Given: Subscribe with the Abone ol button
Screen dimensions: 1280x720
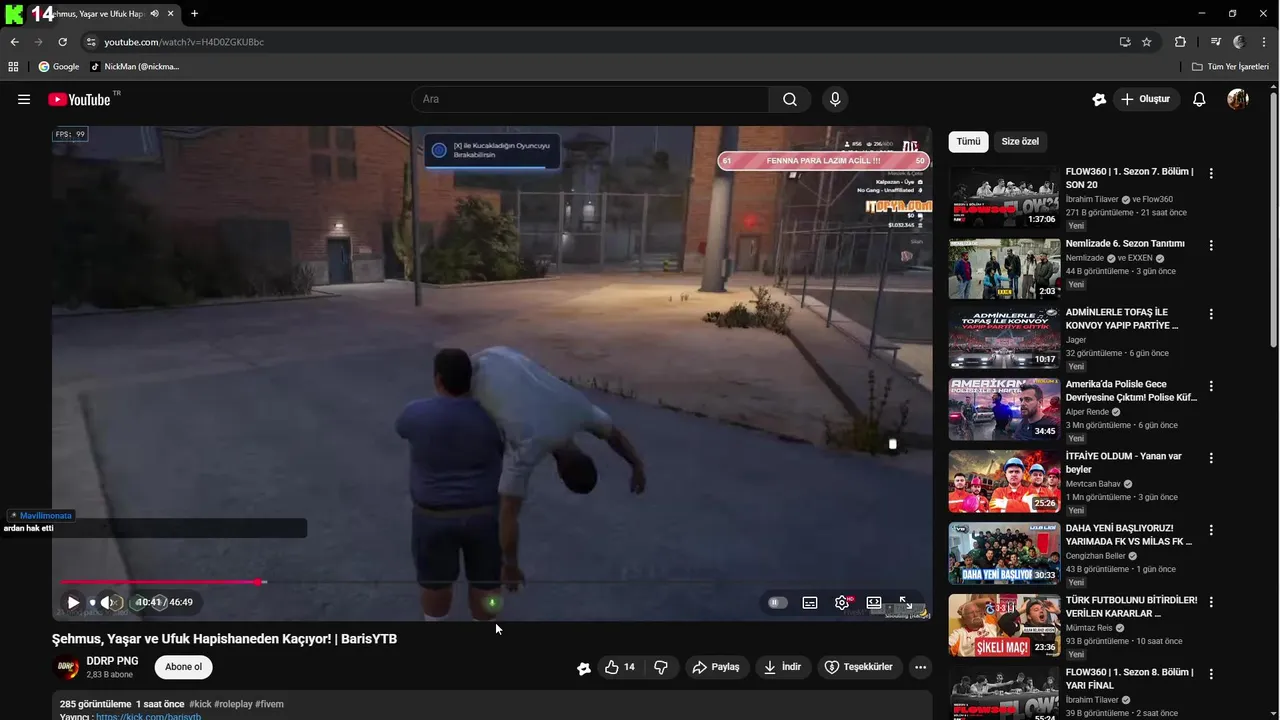Looking at the screenshot, I should (183, 667).
